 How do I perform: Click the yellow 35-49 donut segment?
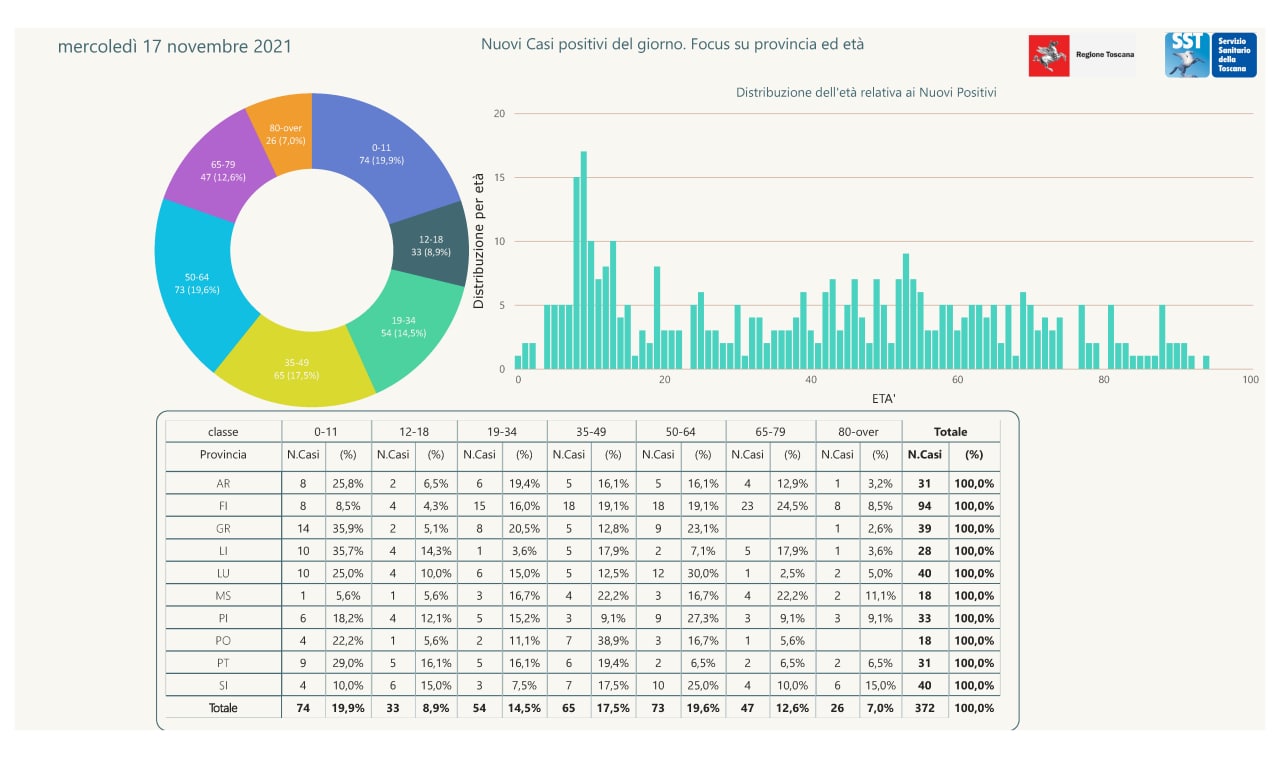tap(295, 368)
